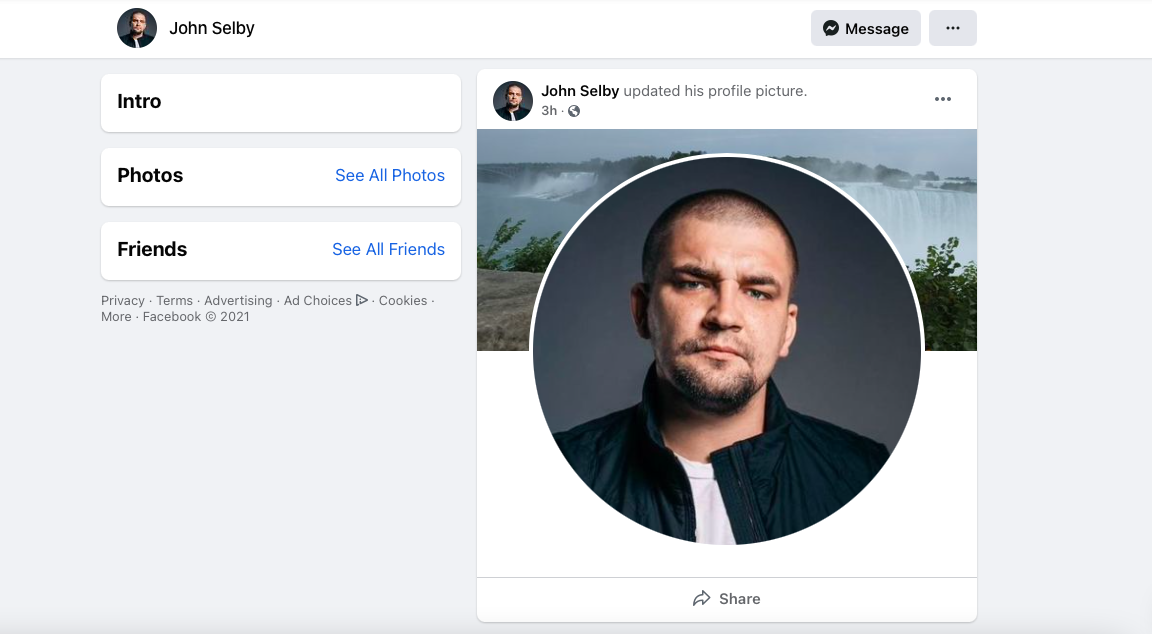Open the profile more options ellipsis
Image resolution: width=1152 pixels, height=634 pixels.
click(952, 28)
